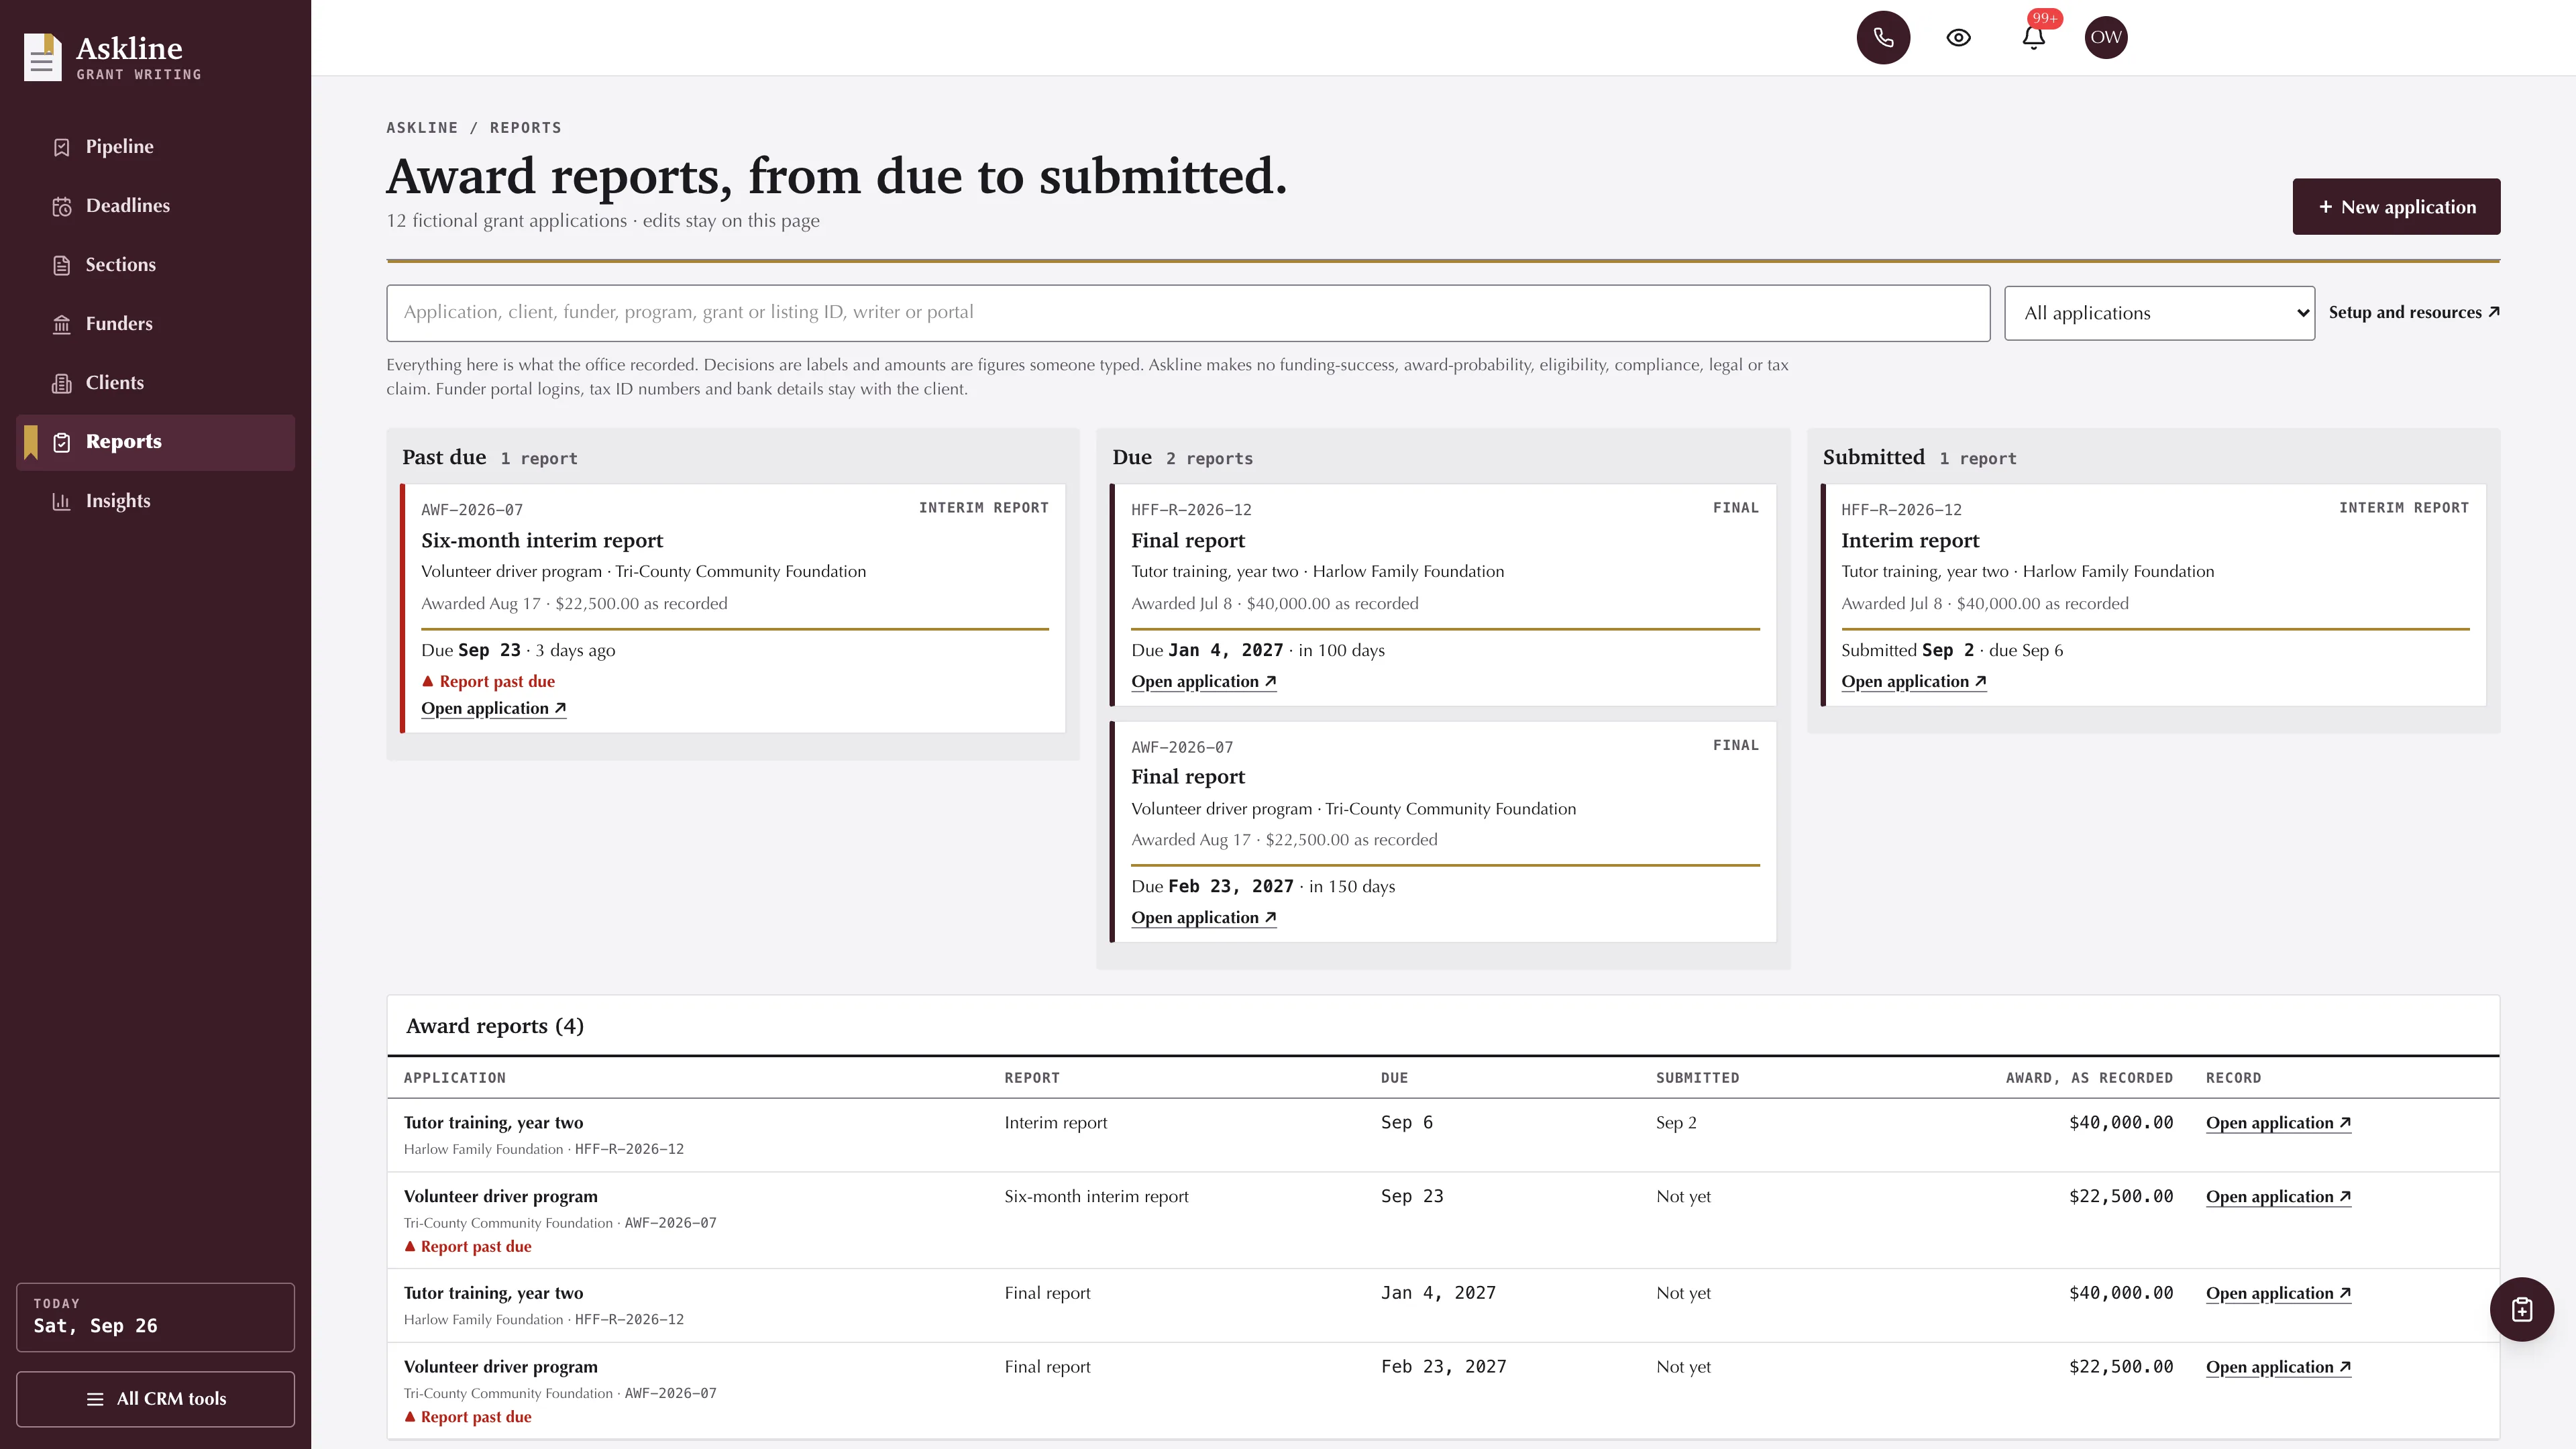Viewport: 2576px width, 1449px height.
Task: Click the Askline document logo icon
Action: coord(42,57)
